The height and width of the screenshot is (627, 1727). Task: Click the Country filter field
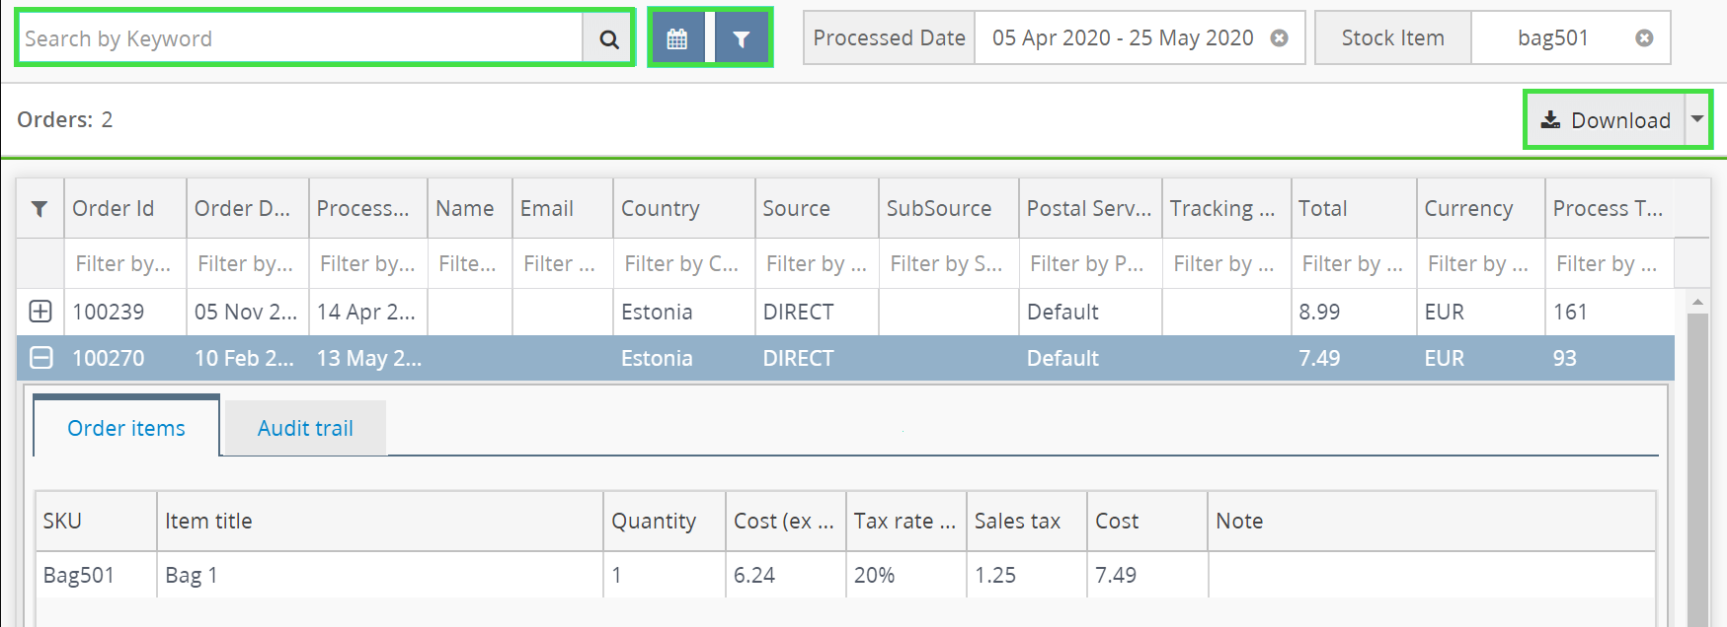click(684, 263)
